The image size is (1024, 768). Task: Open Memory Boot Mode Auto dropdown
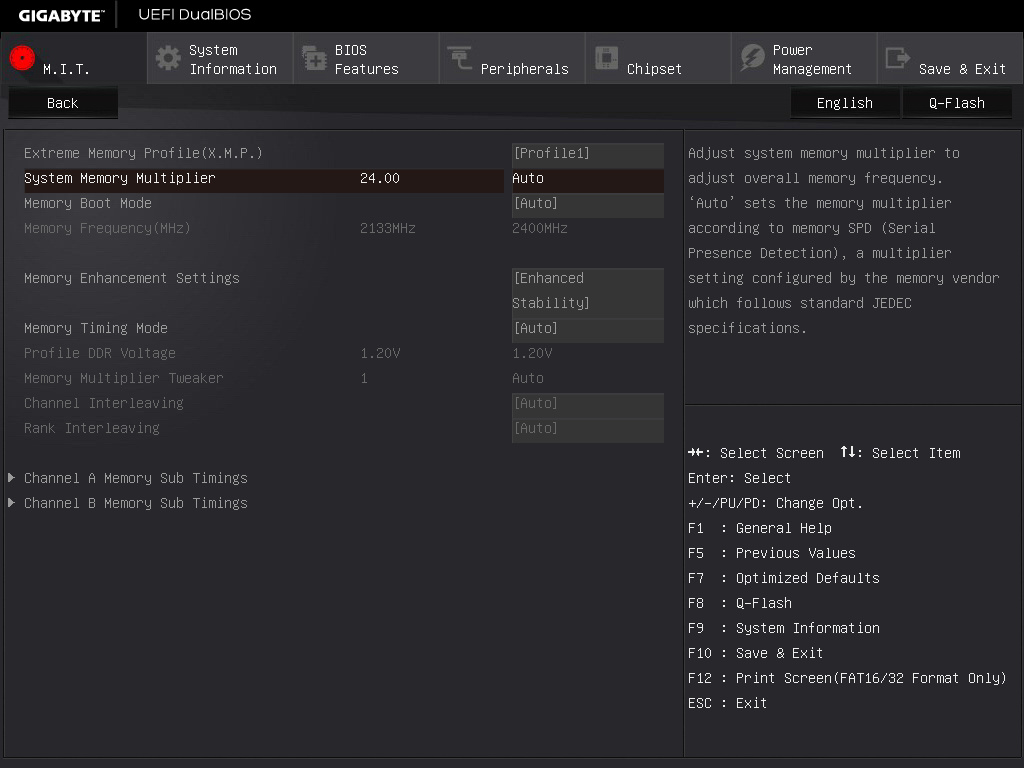588,204
